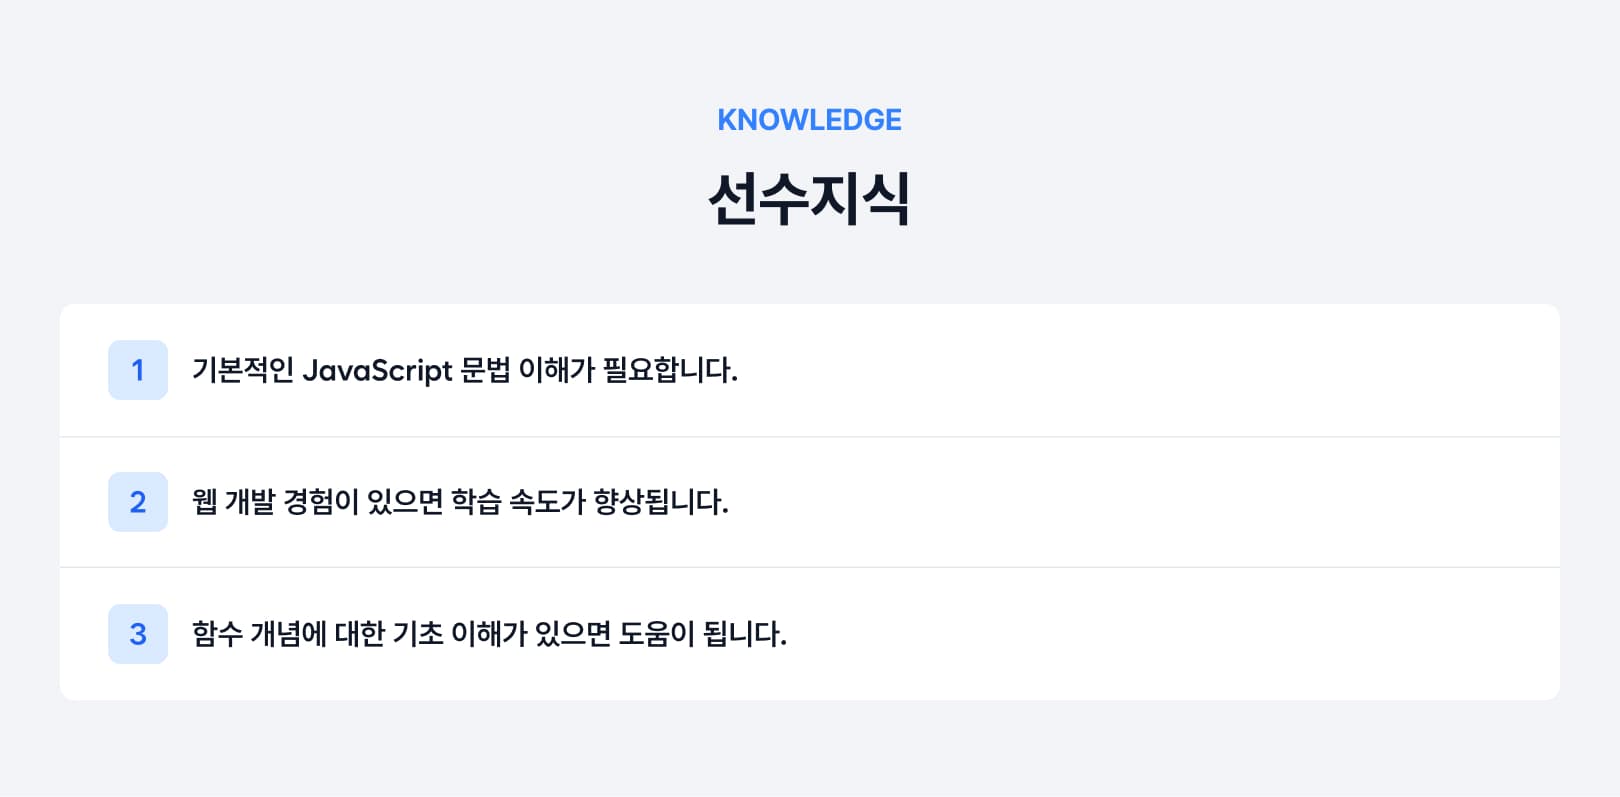Click 문법 in the first list item
1620x797 pixels.
click(x=485, y=370)
